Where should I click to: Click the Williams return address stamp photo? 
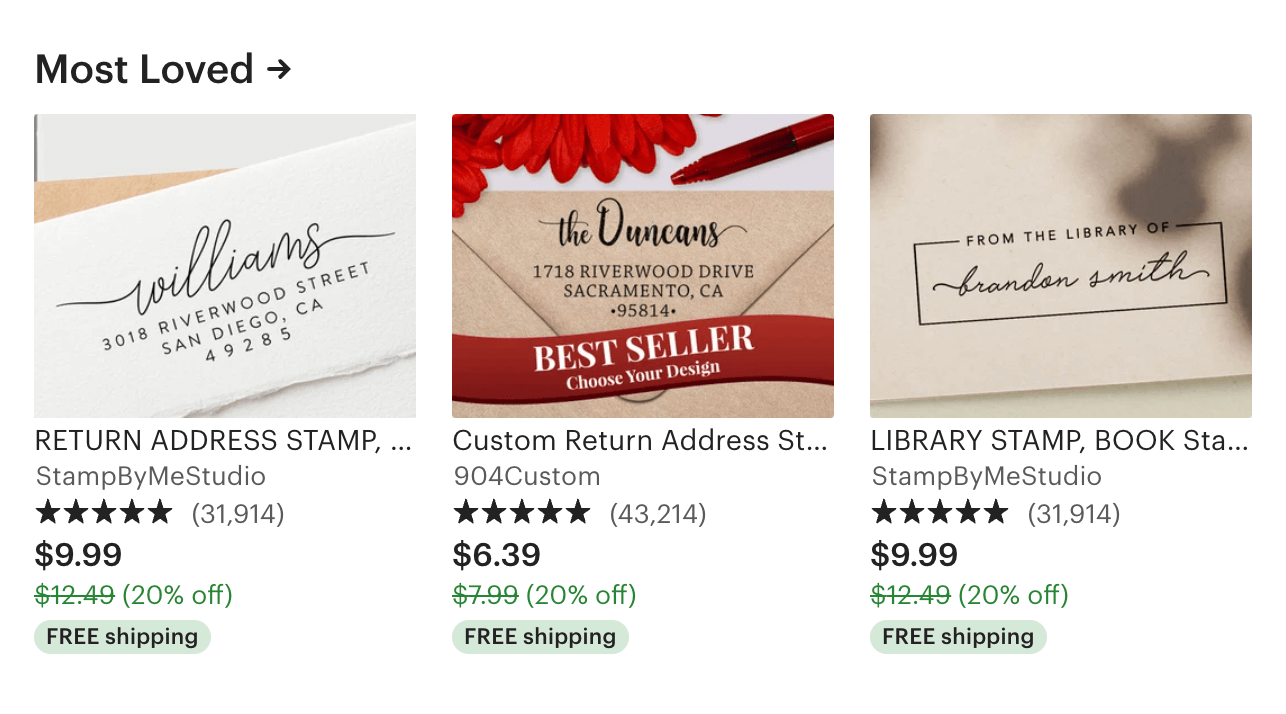pyautogui.click(x=224, y=265)
